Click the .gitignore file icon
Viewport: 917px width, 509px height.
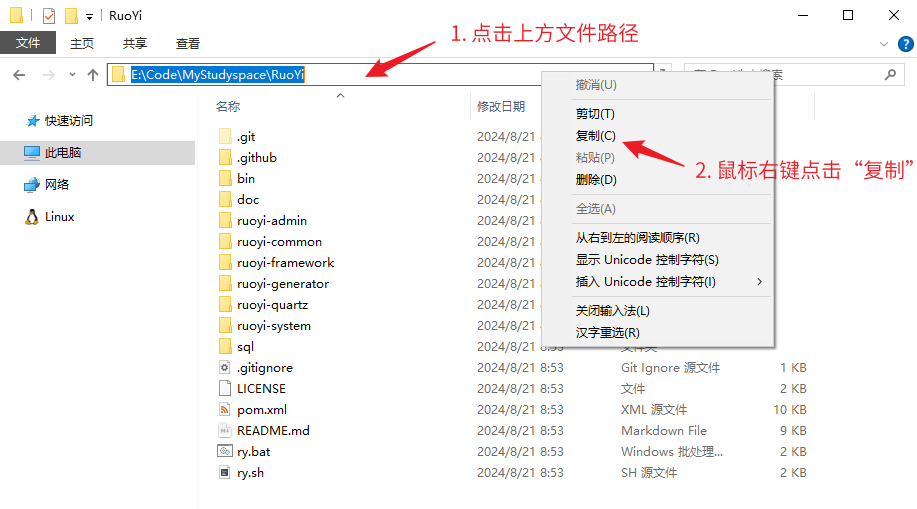click(x=225, y=368)
